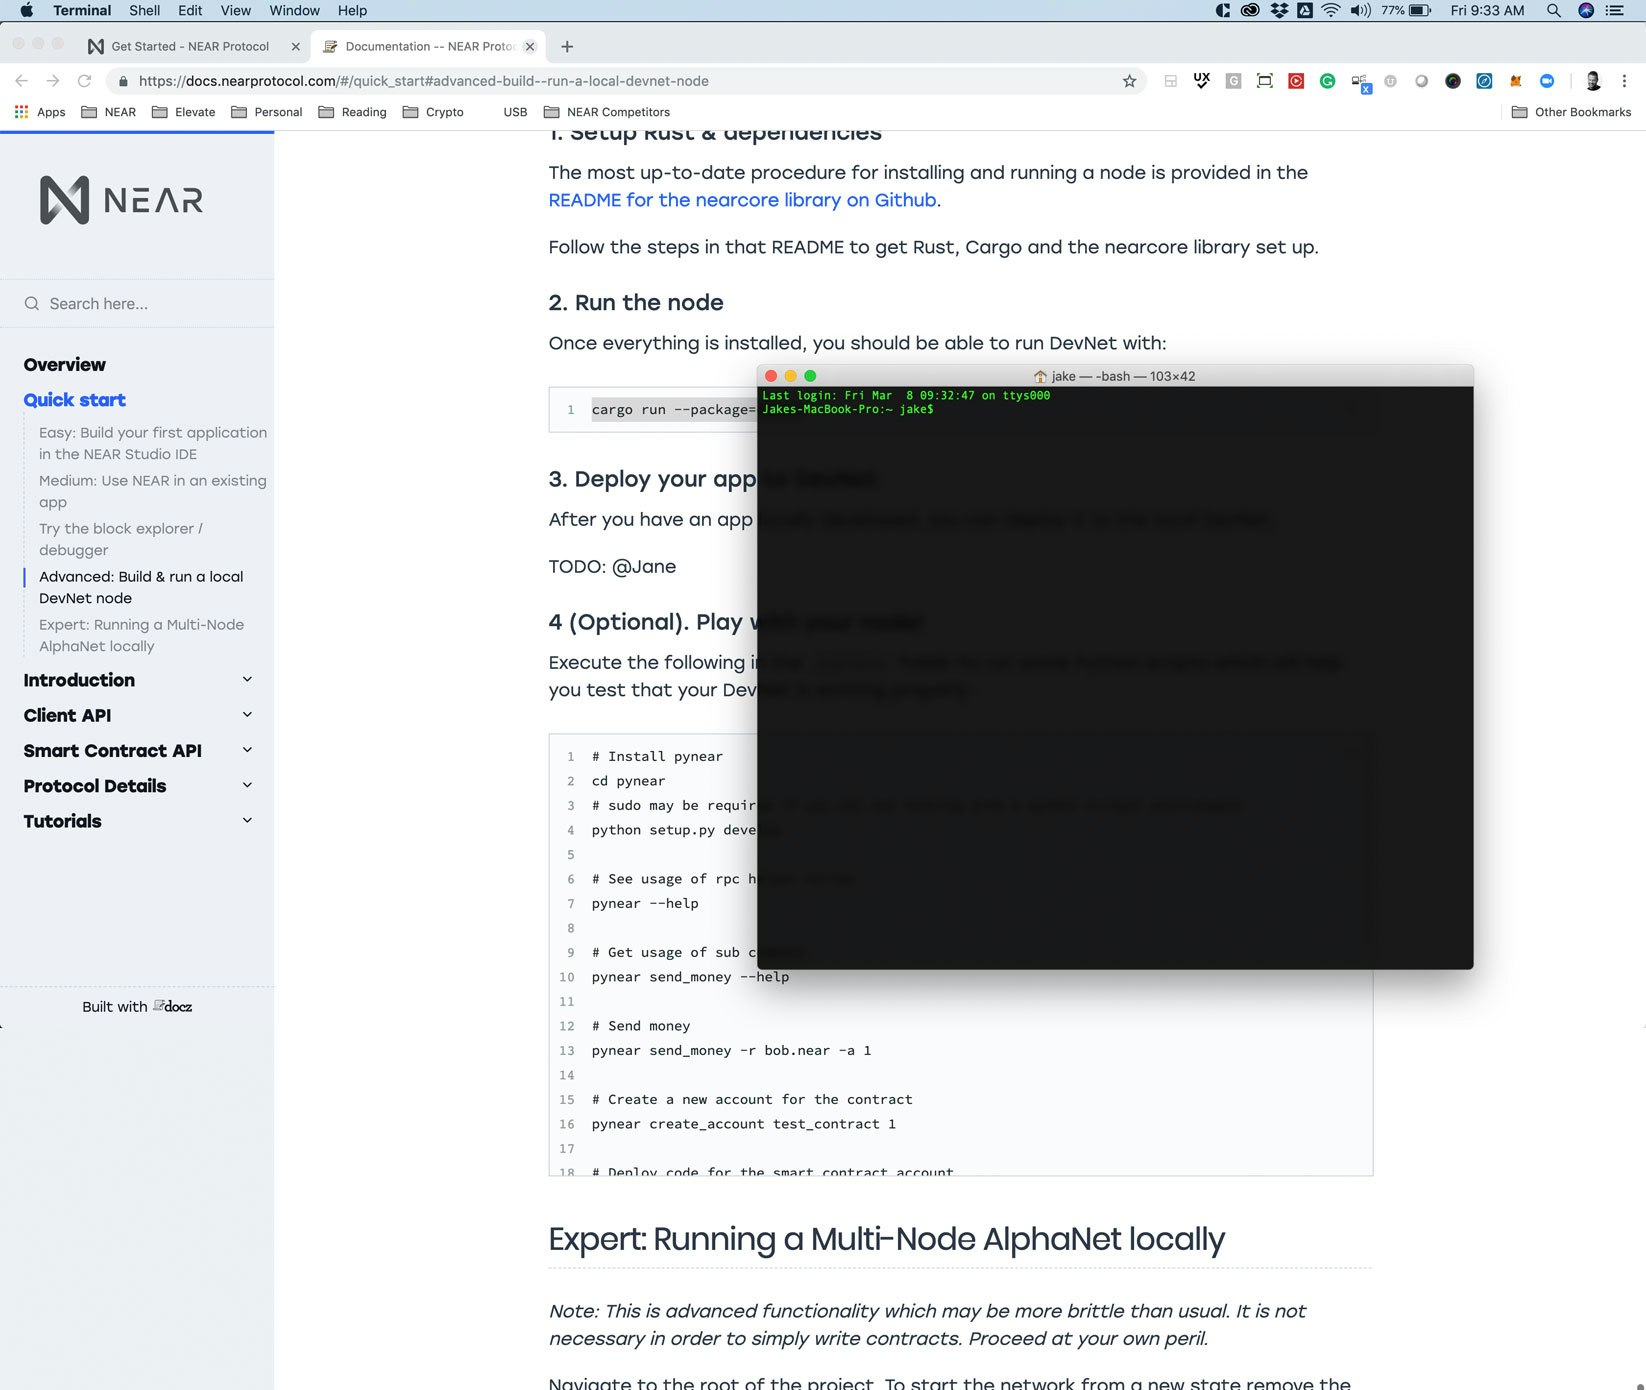Image resolution: width=1646 pixels, height=1390 pixels.
Task: Open Spotlight search in menu bar
Action: tap(1553, 10)
